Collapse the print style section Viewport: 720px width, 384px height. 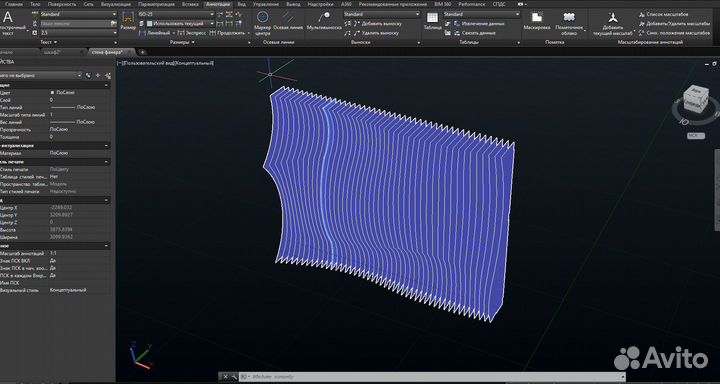click(x=107, y=162)
